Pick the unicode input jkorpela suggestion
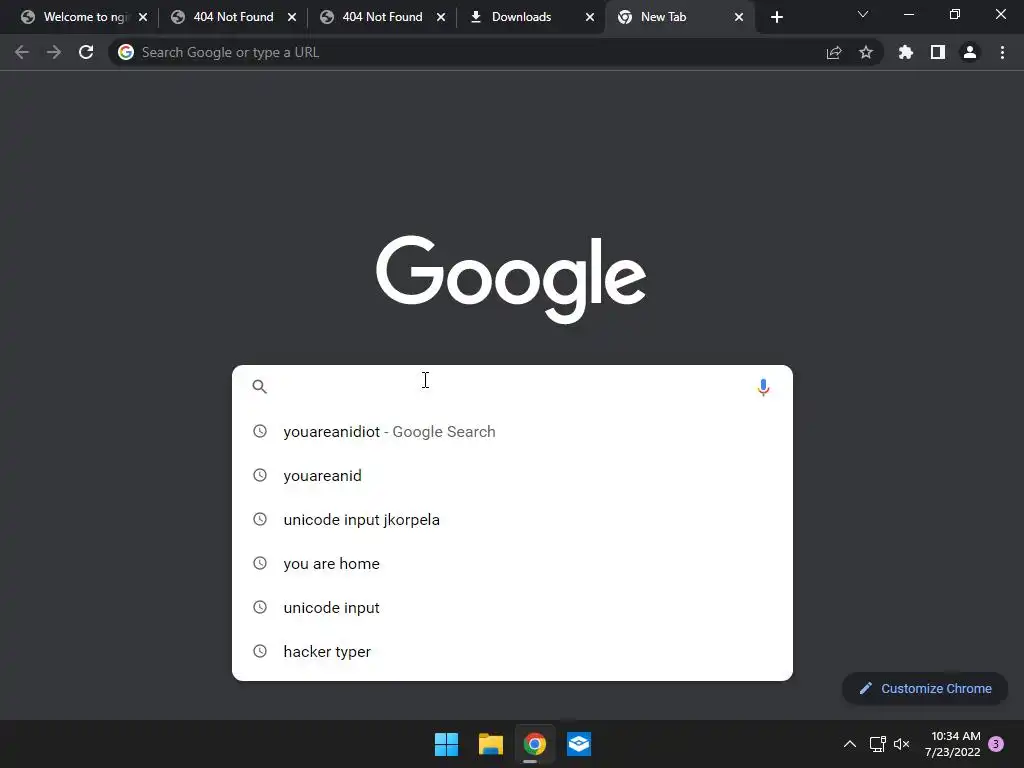 [512, 519]
